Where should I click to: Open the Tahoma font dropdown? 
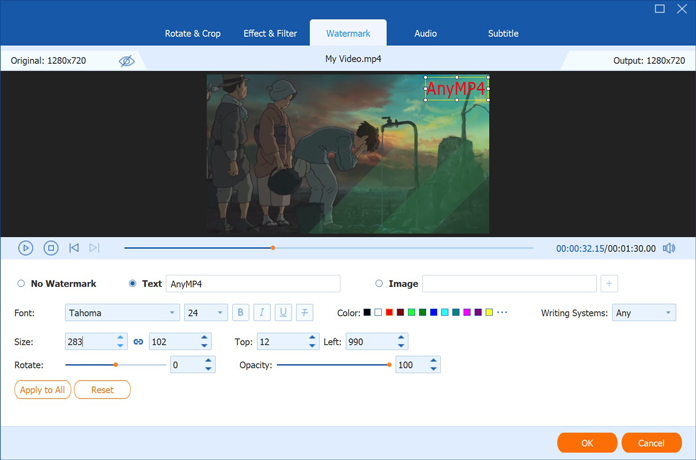[x=122, y=313]
